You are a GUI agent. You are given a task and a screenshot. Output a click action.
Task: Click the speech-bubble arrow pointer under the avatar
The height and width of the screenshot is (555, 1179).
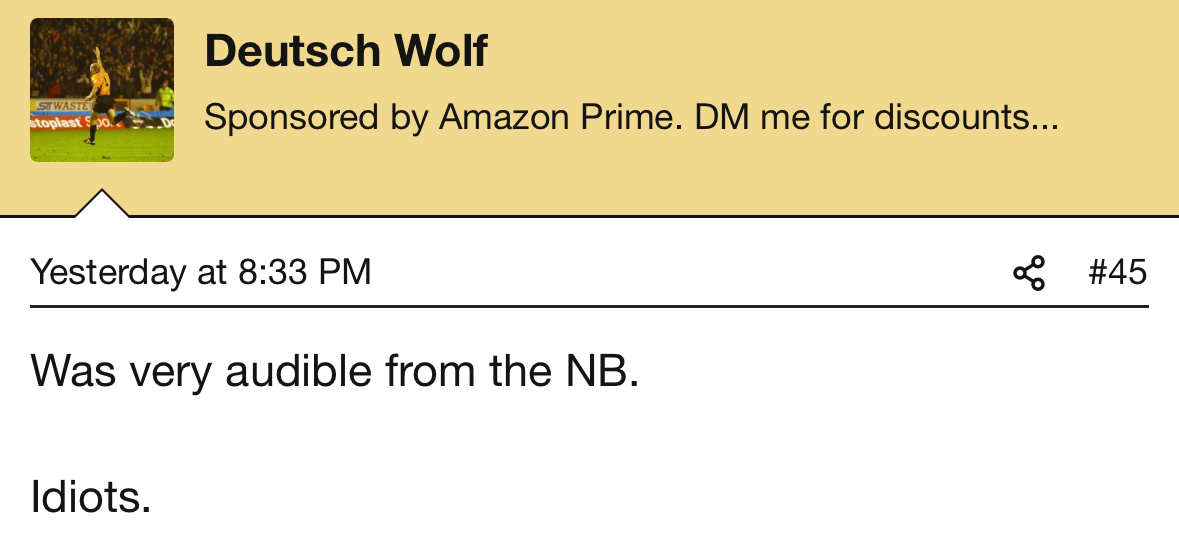click(x=102, y=204)
